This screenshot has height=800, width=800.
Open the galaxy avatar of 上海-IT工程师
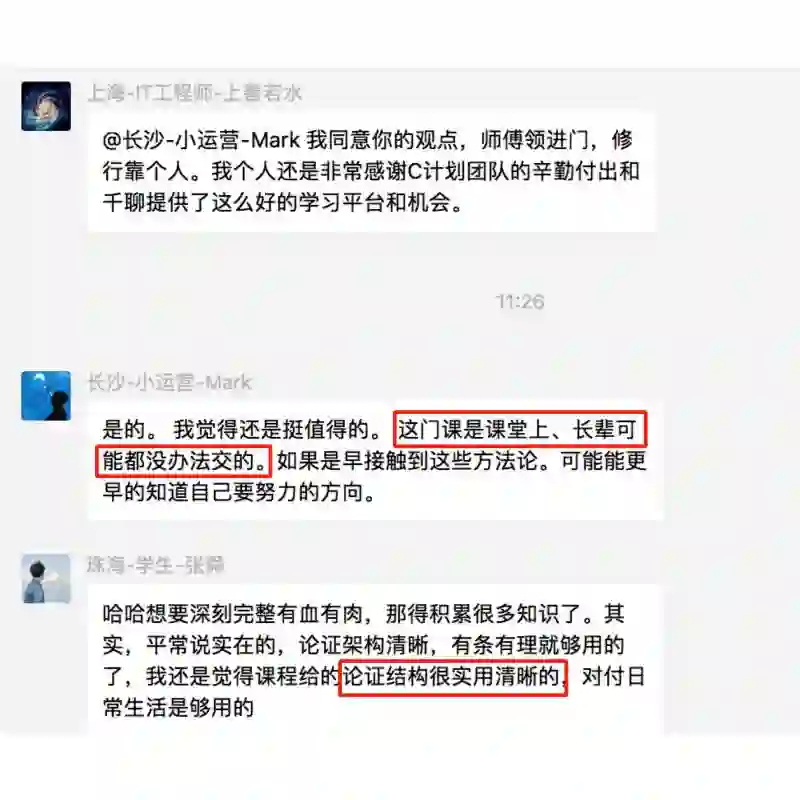[46, 106]
